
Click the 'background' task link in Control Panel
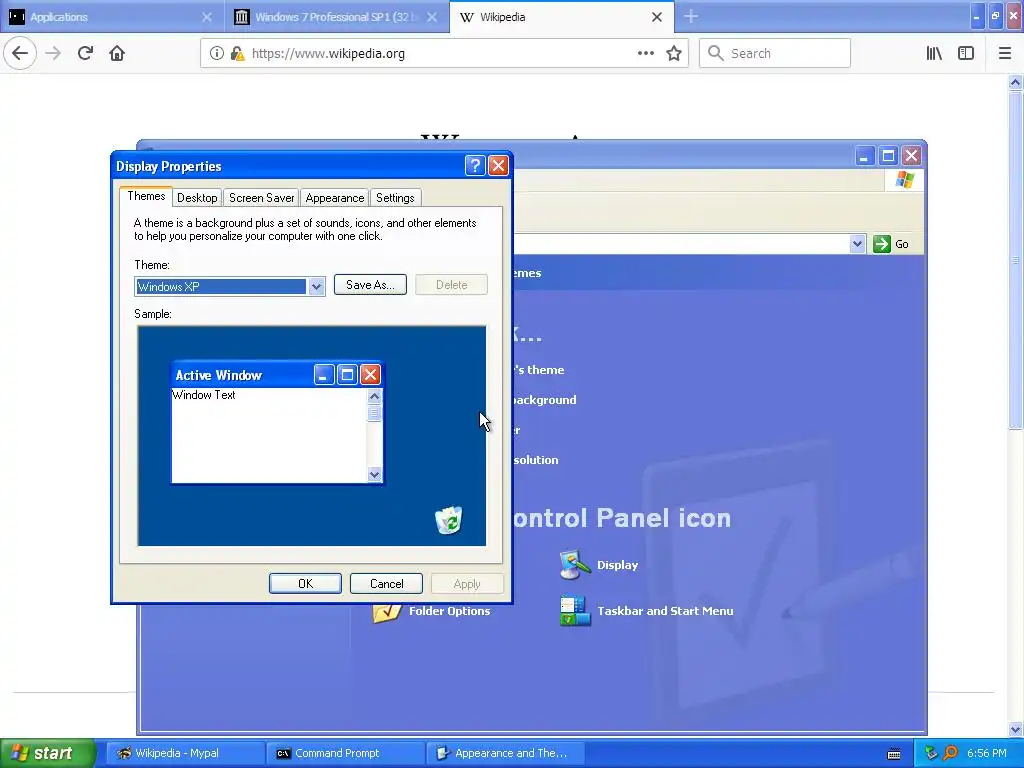545,400
